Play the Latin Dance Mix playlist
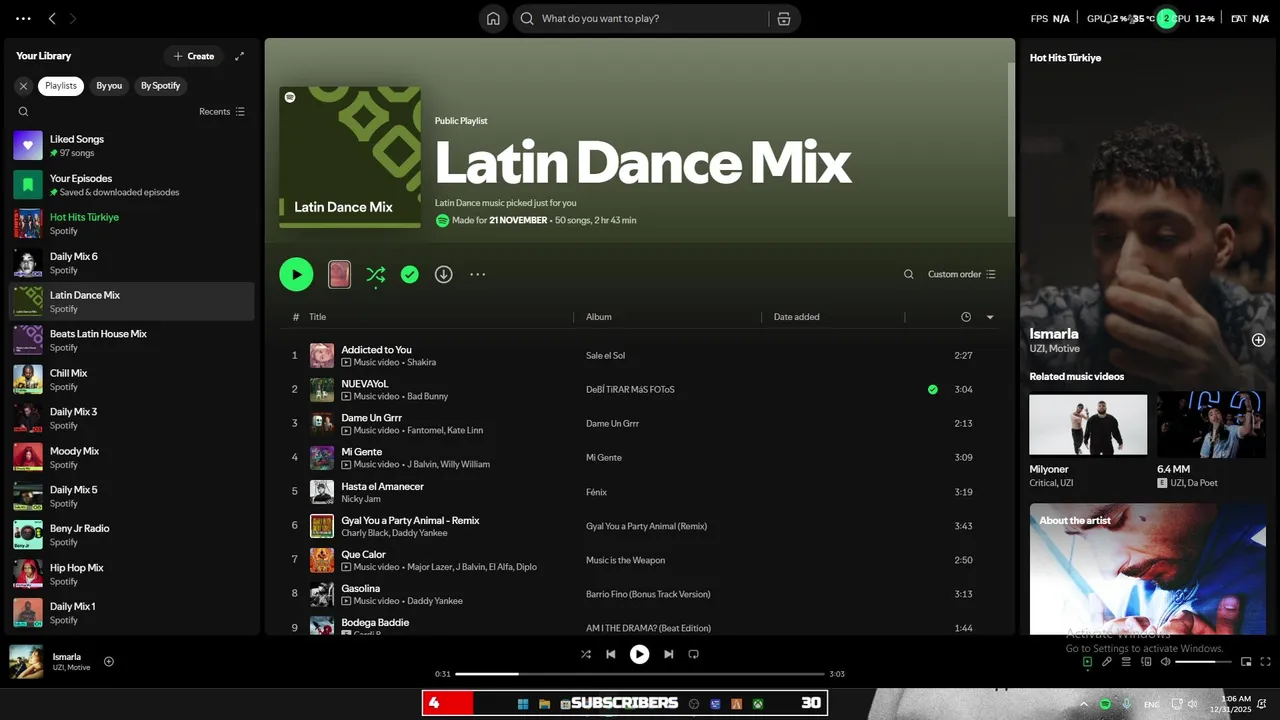This screenshot has width=1280, height=720. [x=296, y=274]
